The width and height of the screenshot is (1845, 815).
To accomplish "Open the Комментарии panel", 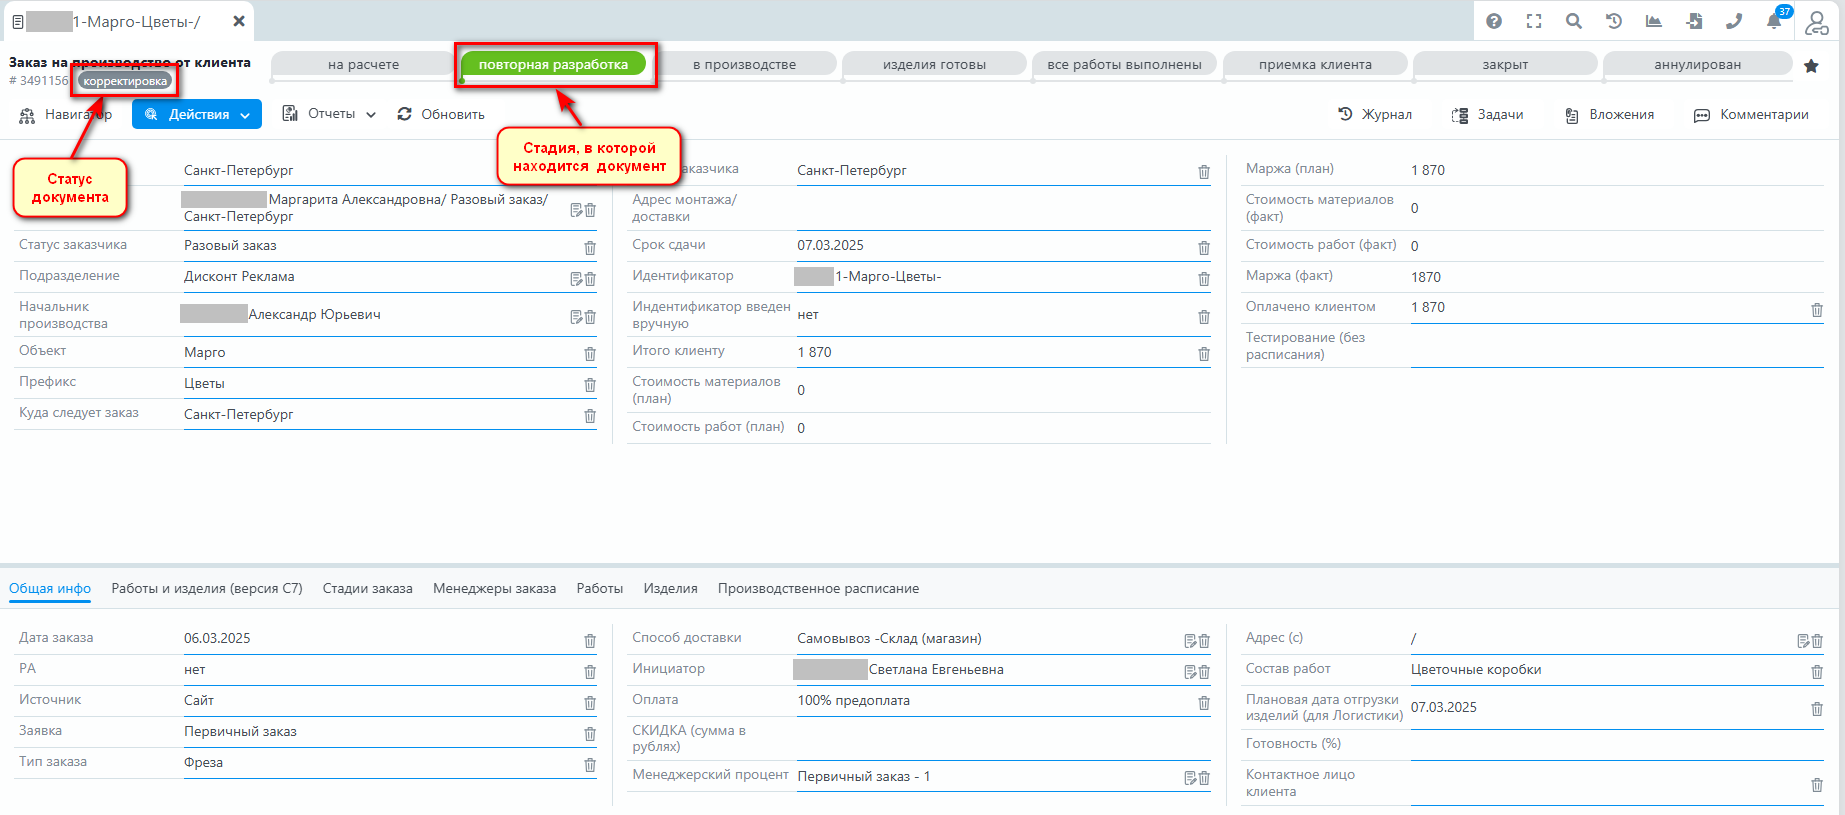I will pos(1751,114).
